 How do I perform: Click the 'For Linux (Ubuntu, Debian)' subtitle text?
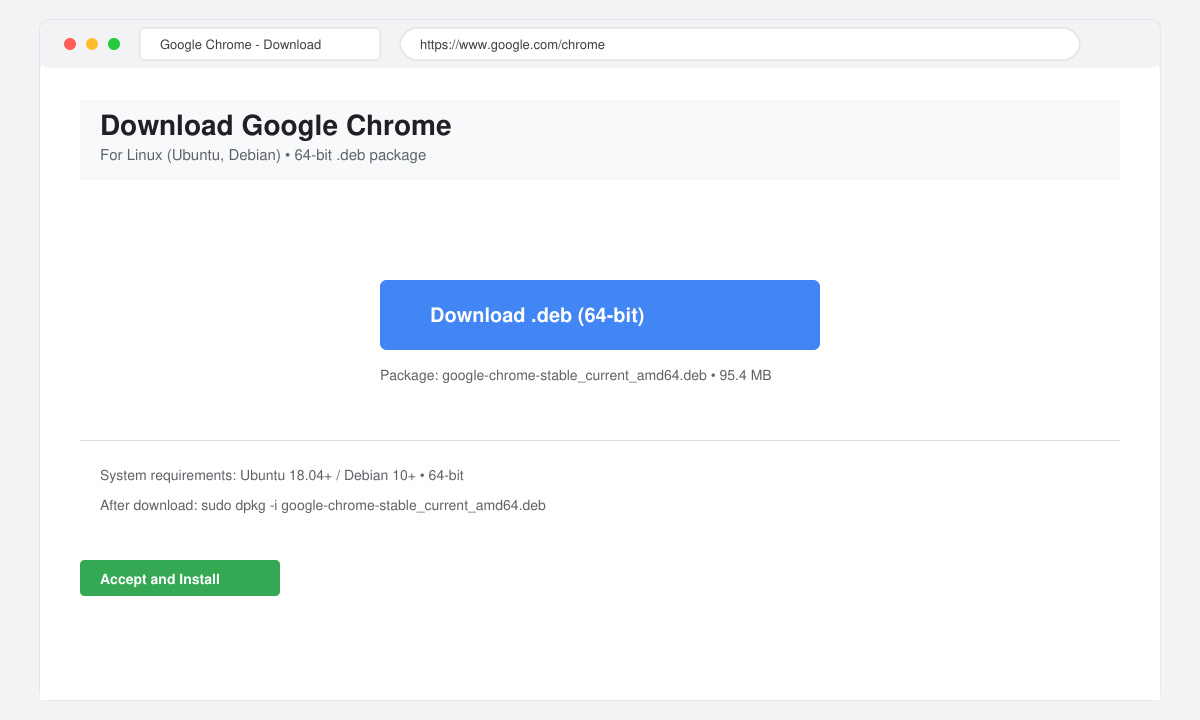click(263, 155)
